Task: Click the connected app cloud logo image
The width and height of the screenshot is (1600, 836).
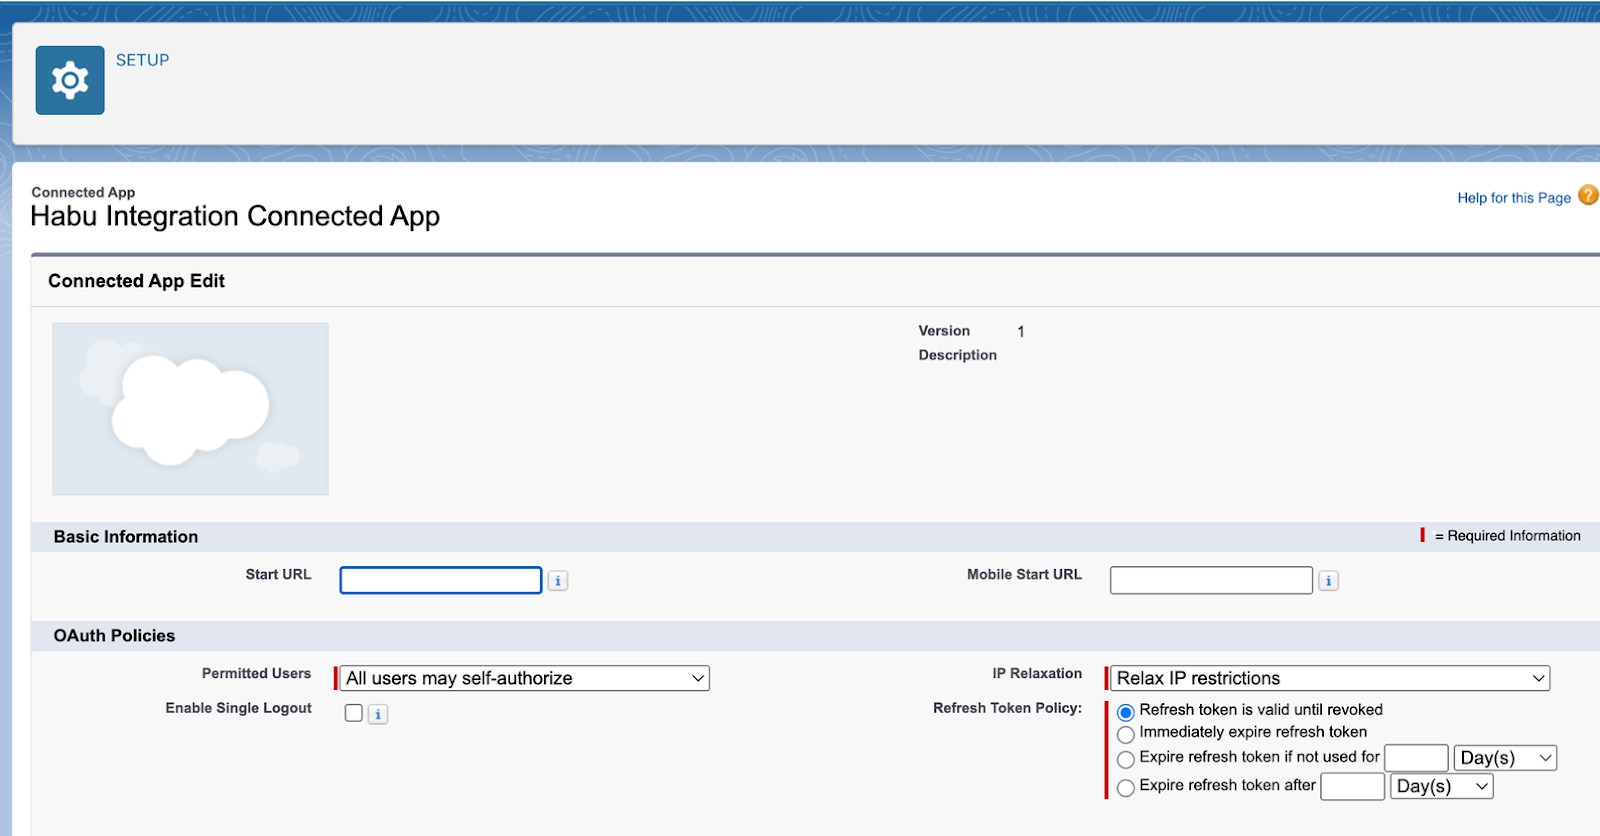Action: 190,409
